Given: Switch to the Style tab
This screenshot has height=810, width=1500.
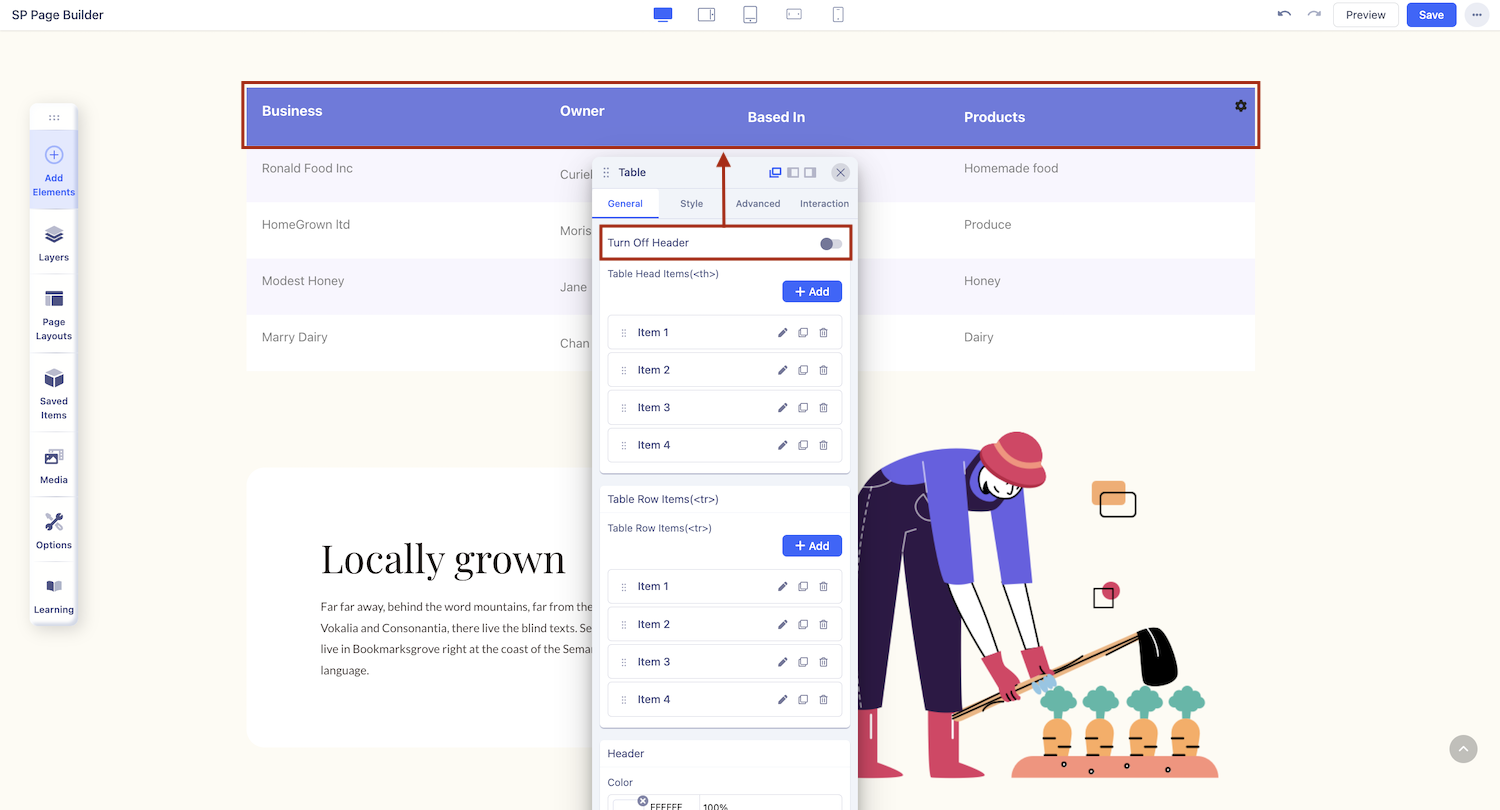Looking at the screenshot, I should 692,204.
